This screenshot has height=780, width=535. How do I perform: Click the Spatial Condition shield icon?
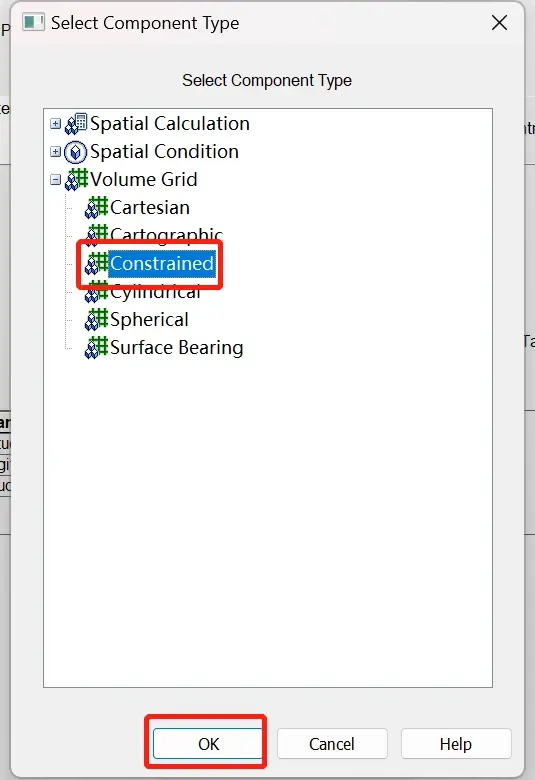[x=76, y=152]
